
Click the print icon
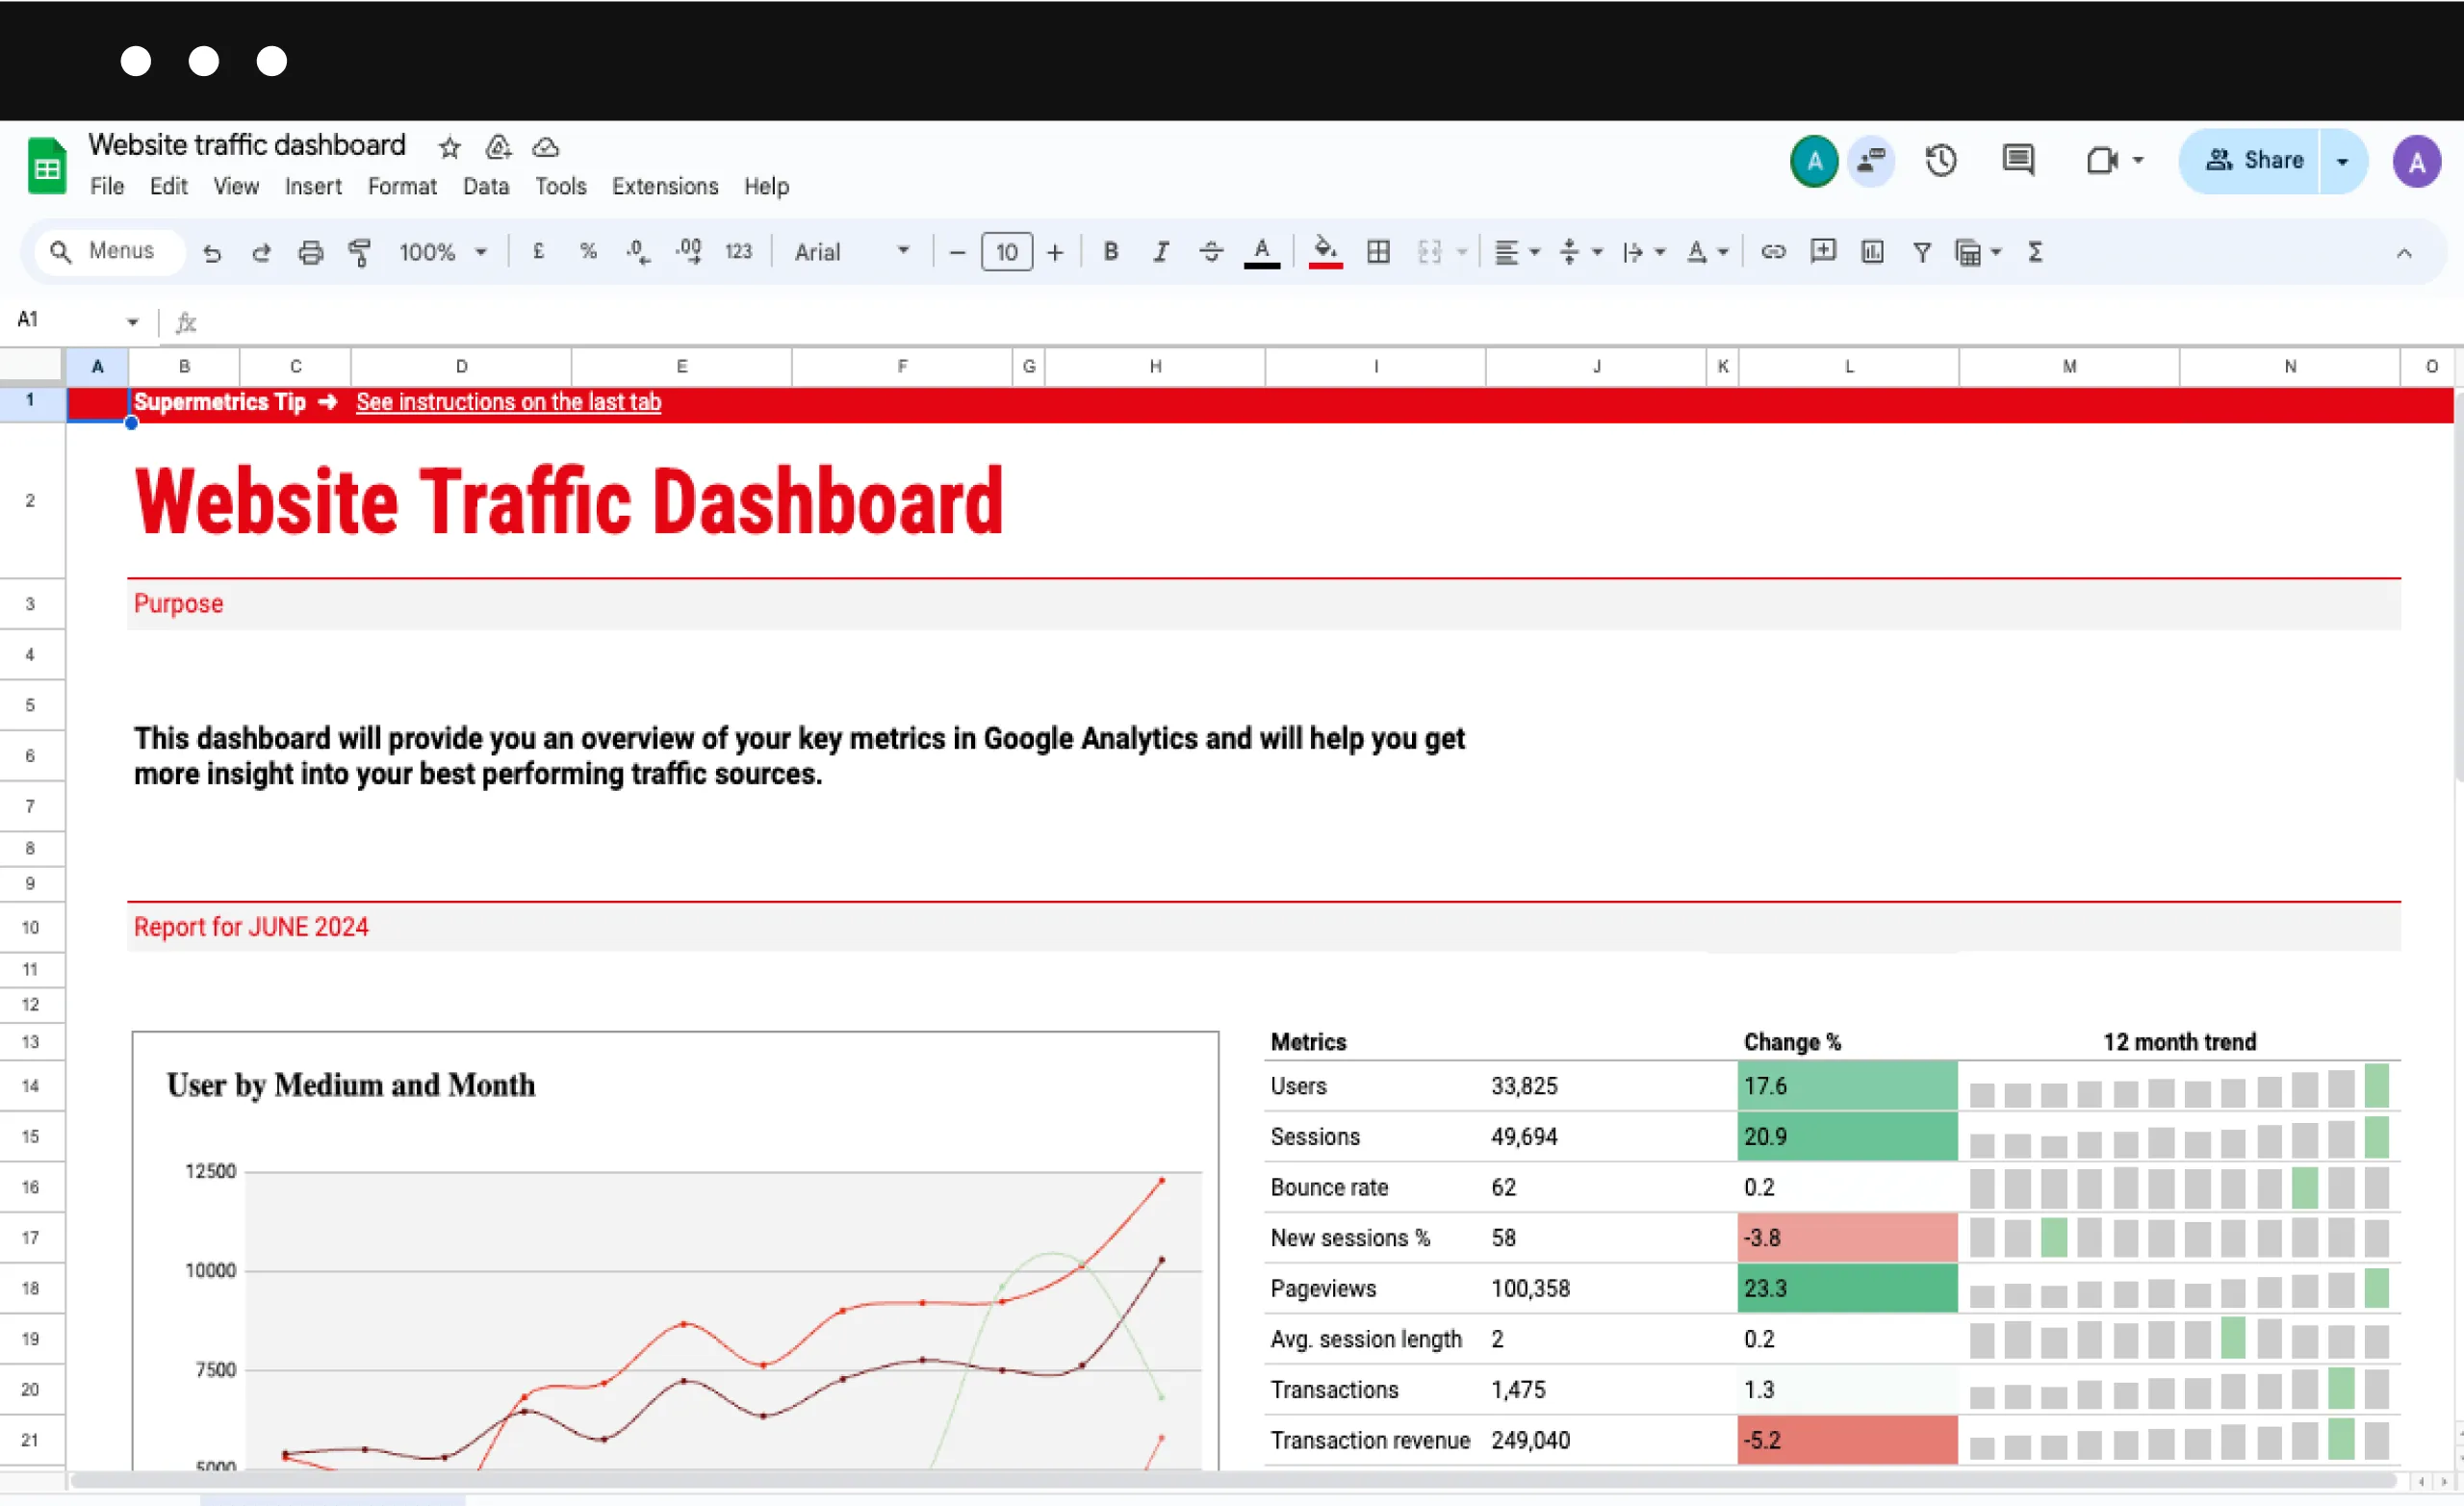click(x=311, y=252)
